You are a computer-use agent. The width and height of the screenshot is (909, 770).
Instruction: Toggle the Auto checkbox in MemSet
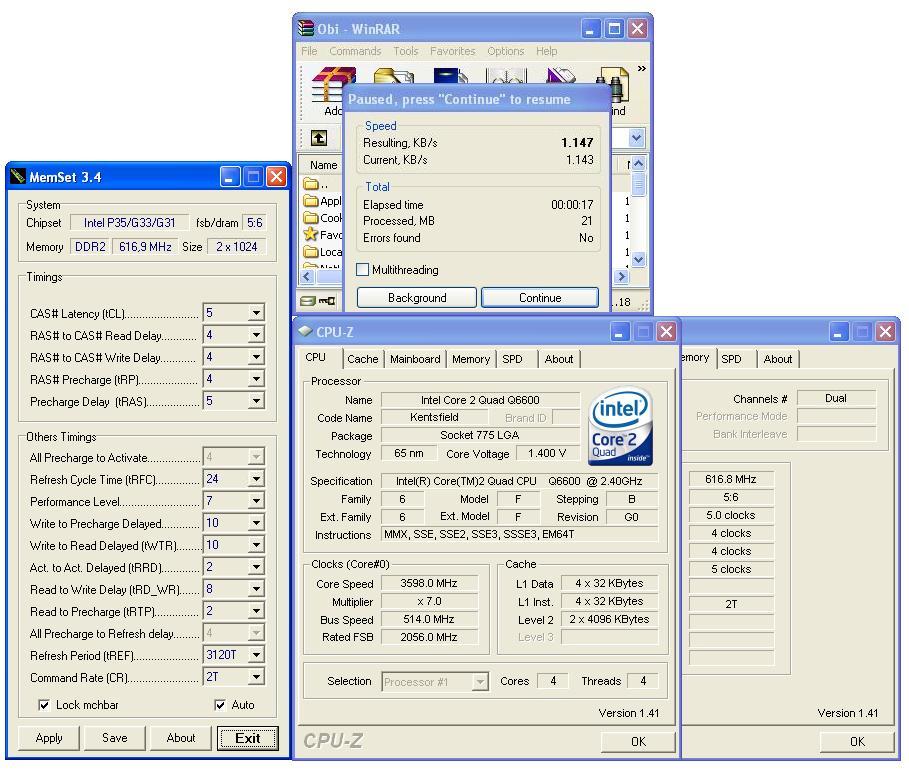[220, 705]
